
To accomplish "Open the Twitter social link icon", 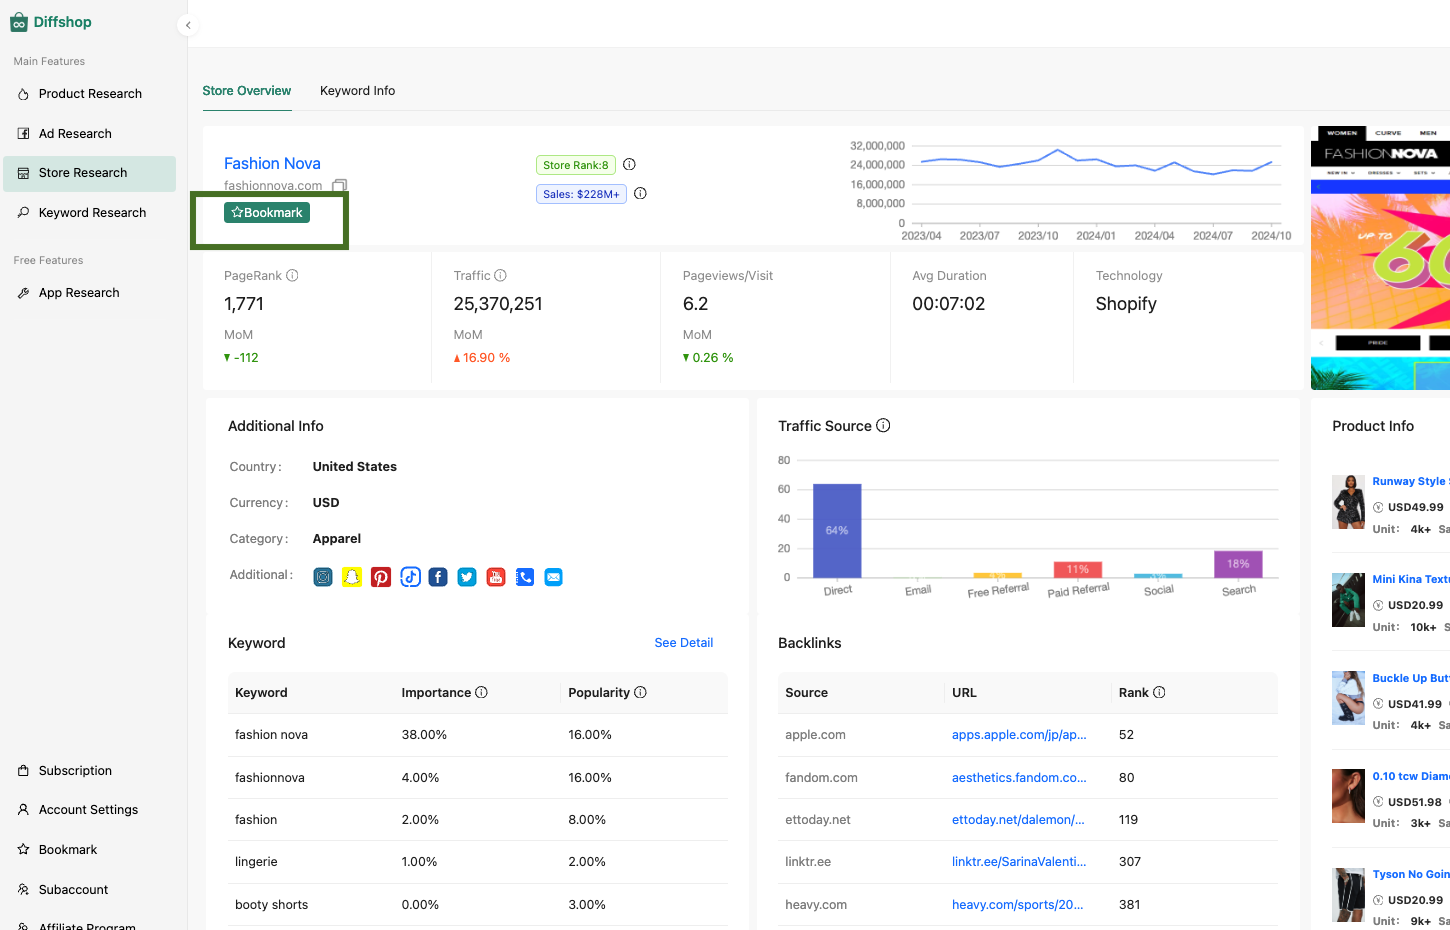I will click(467, 577).
